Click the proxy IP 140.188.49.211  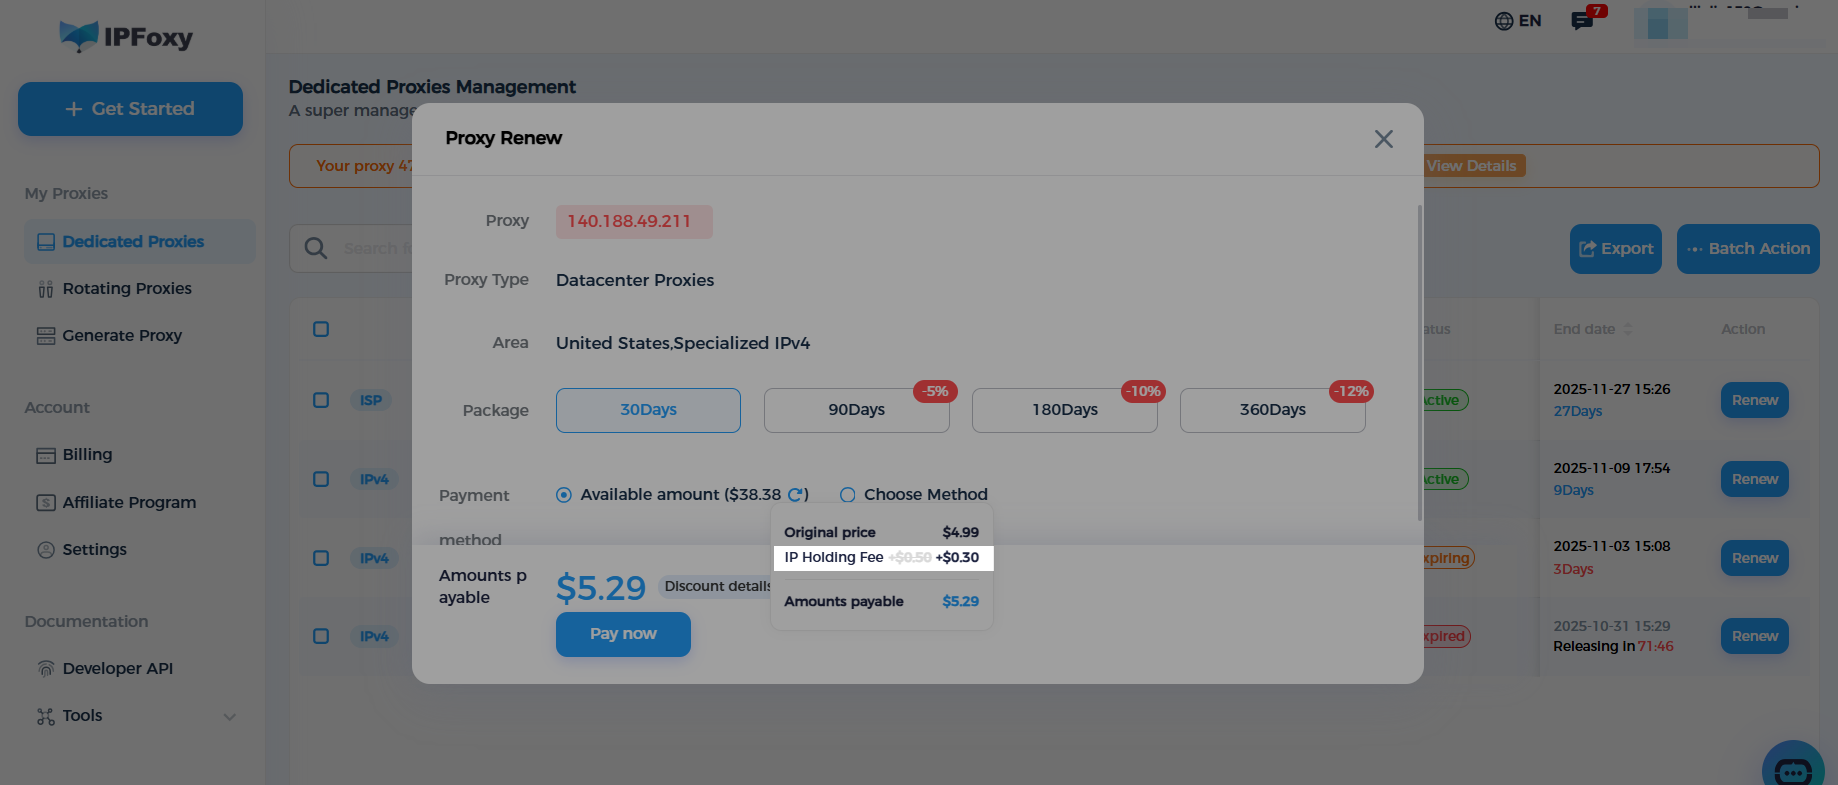tap(634, 222)
